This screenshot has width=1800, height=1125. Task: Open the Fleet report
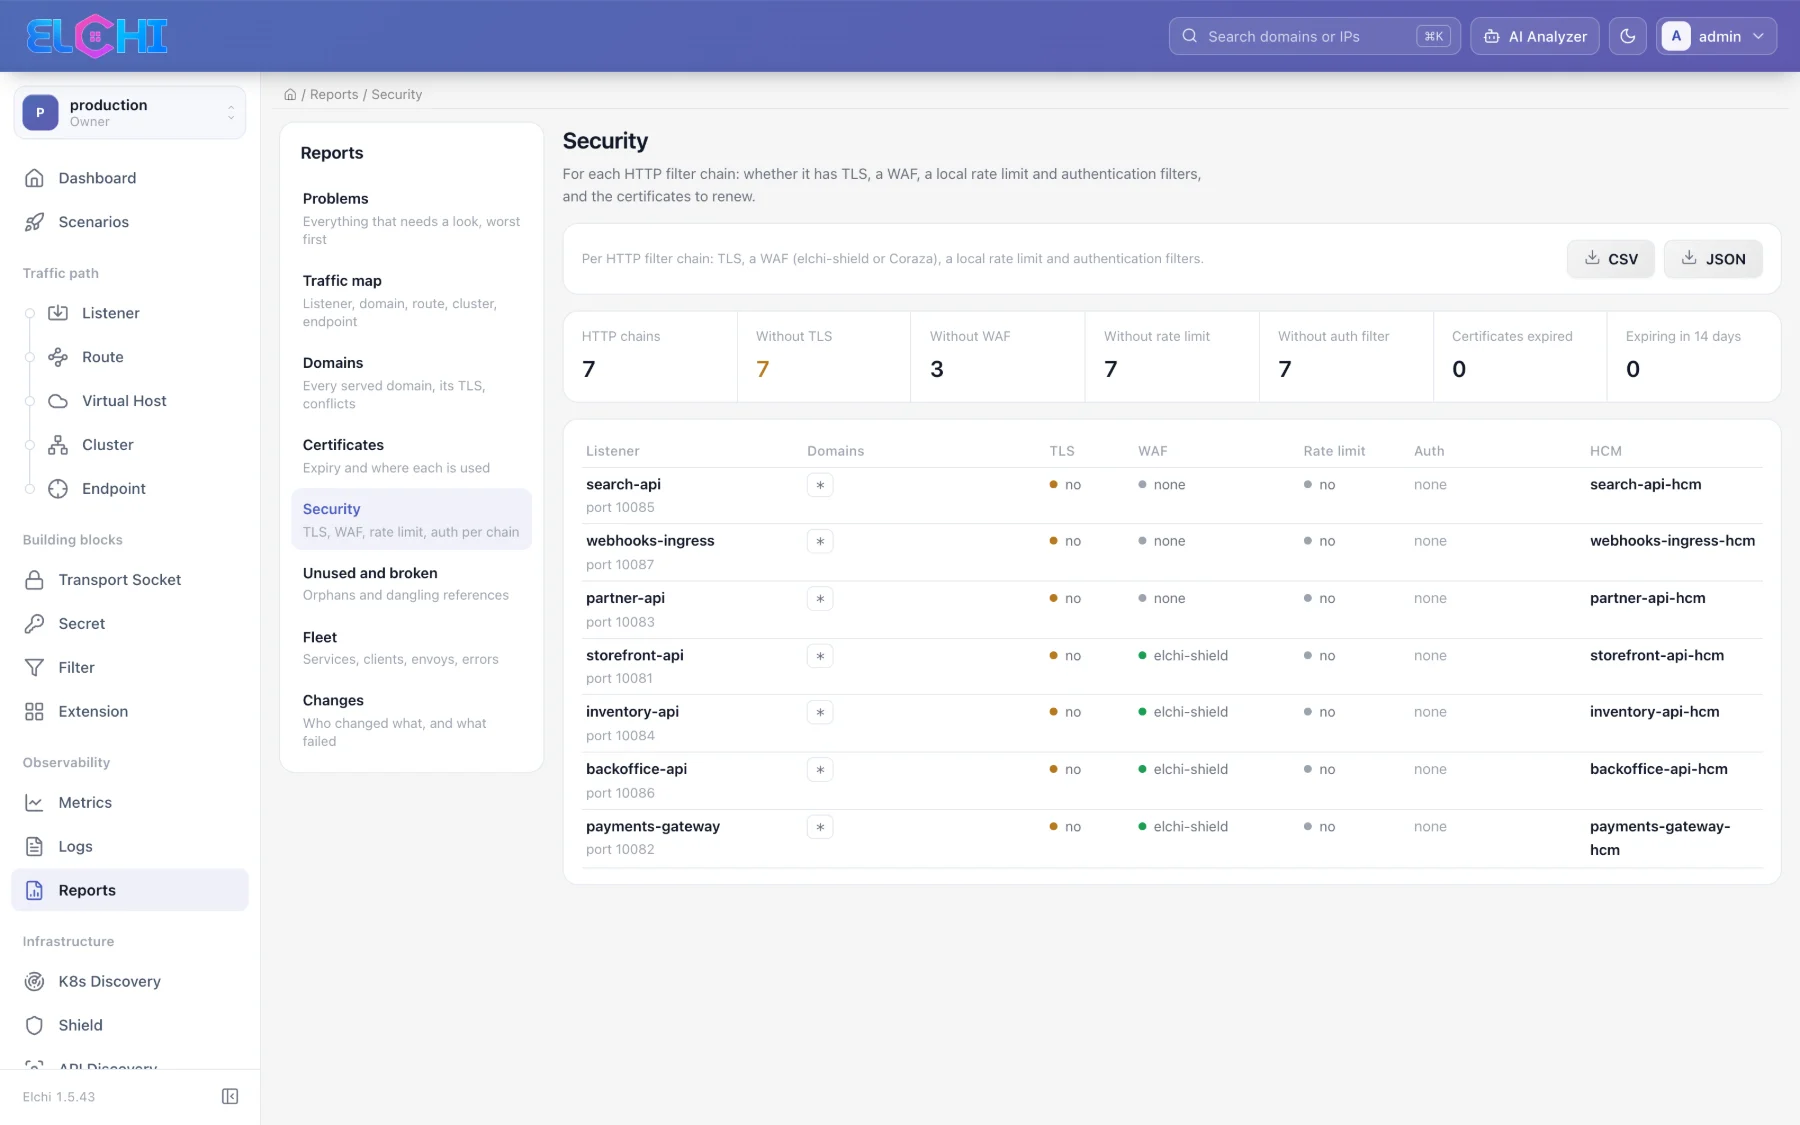tap(411, 647)
